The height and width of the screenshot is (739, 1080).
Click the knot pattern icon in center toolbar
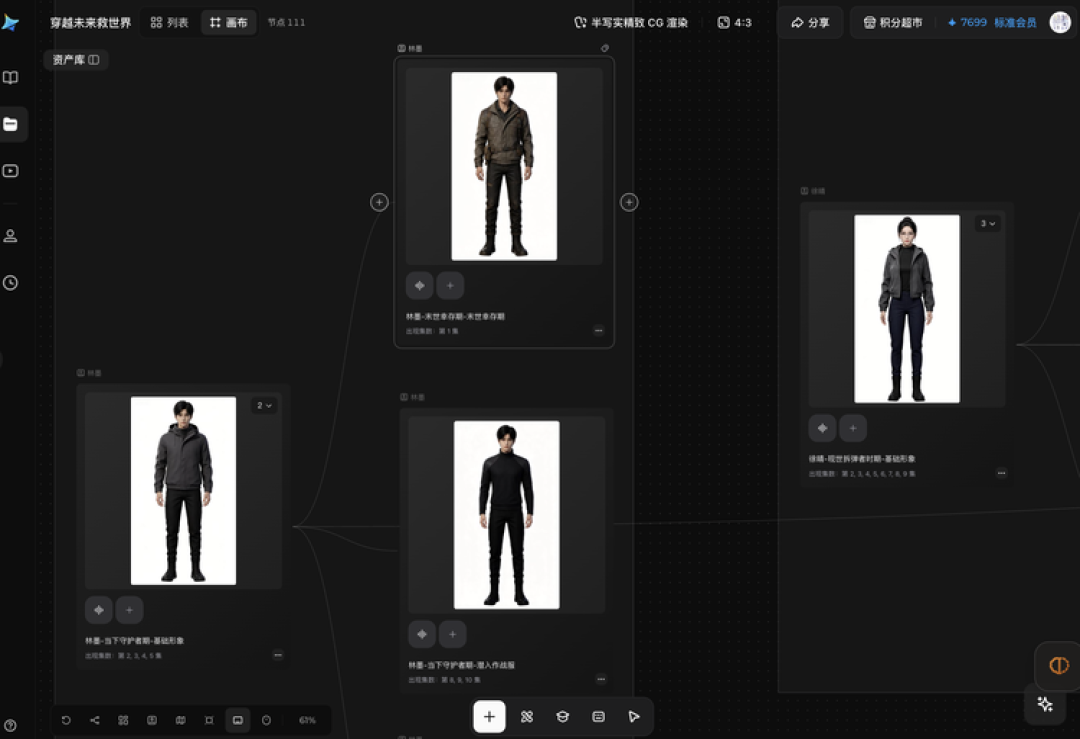point(527,717)
